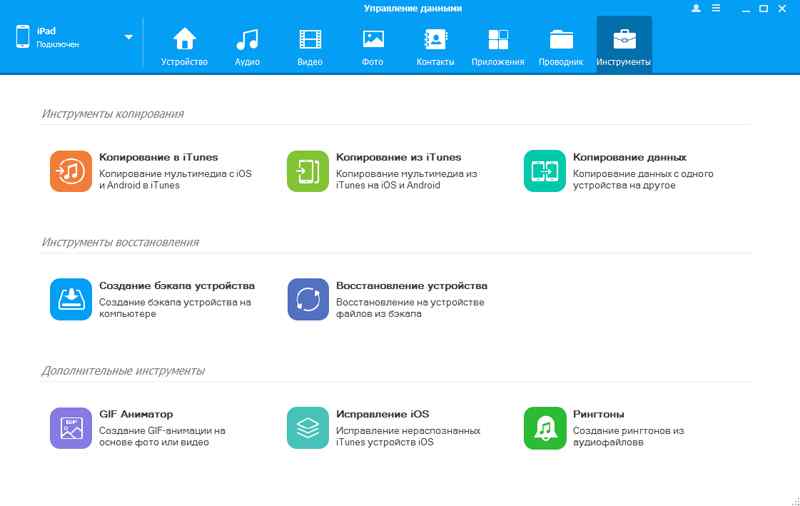Grab the window resize grip corner

[795, 501]
